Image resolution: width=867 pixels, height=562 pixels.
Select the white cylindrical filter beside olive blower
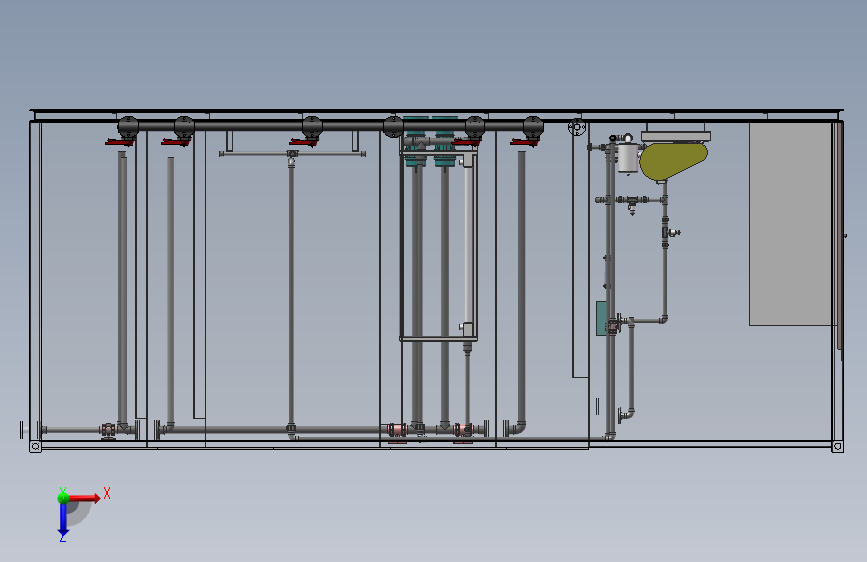coord(628,158)
